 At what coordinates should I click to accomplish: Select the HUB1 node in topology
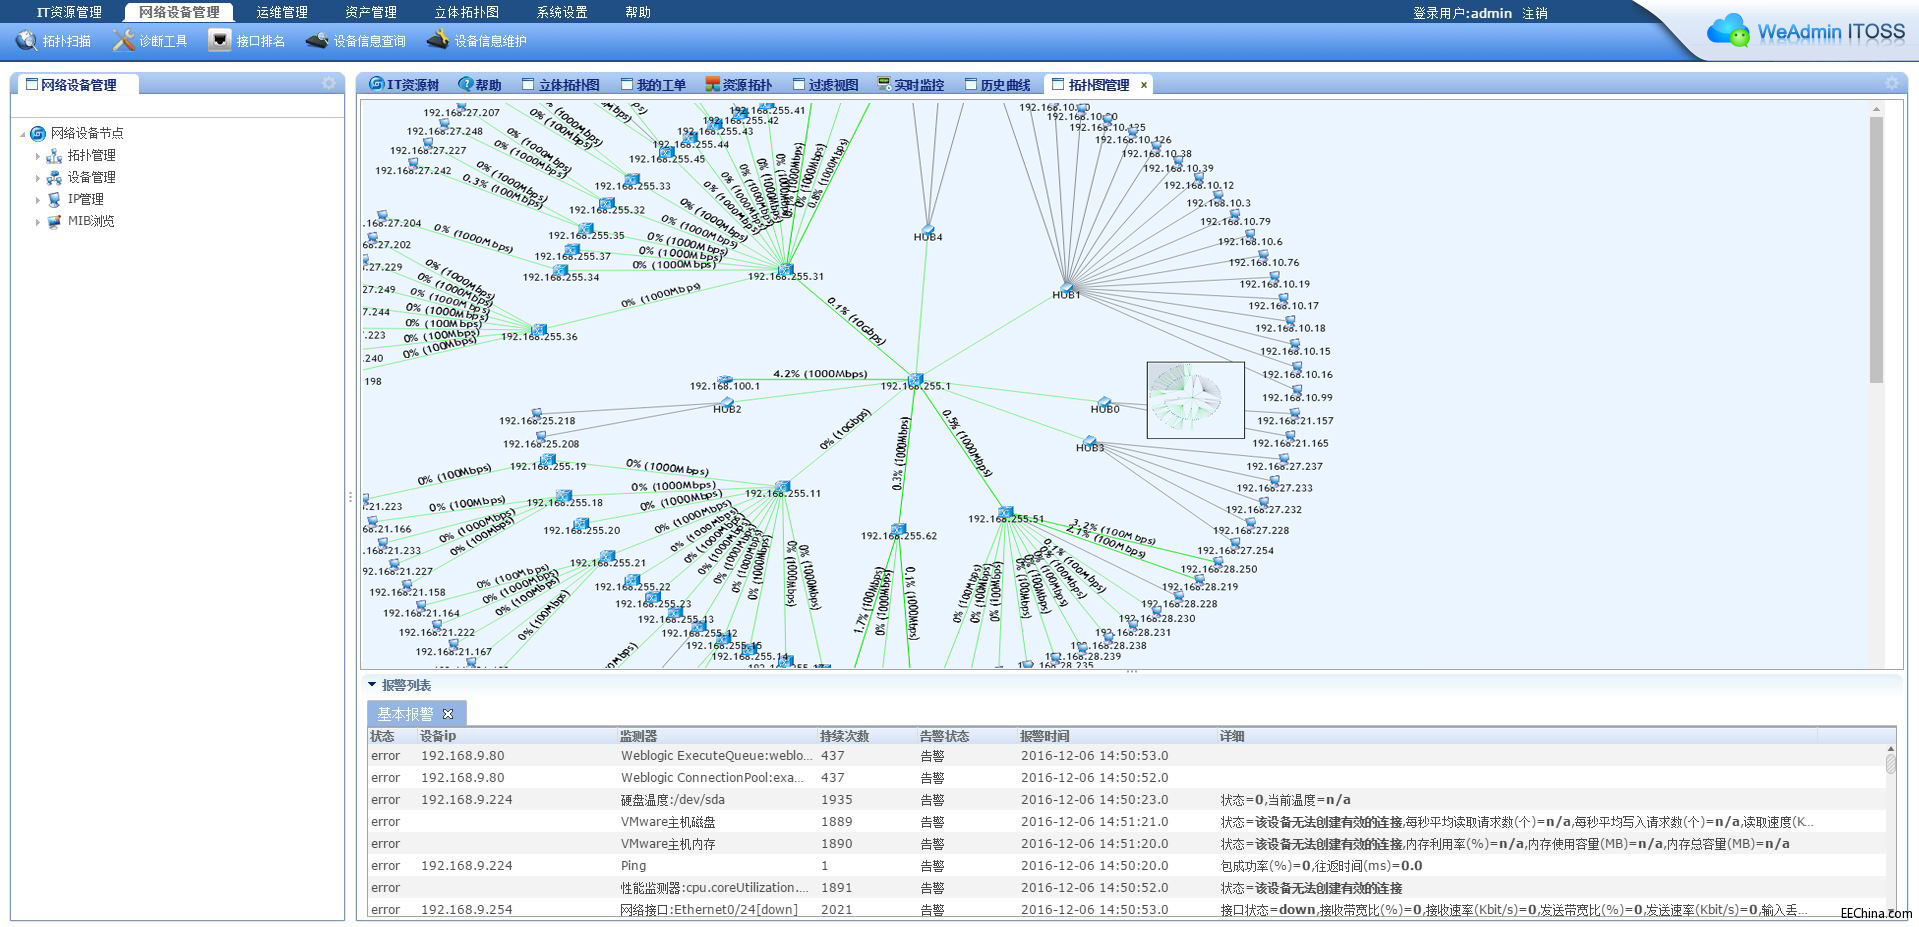coord(1066,288)
